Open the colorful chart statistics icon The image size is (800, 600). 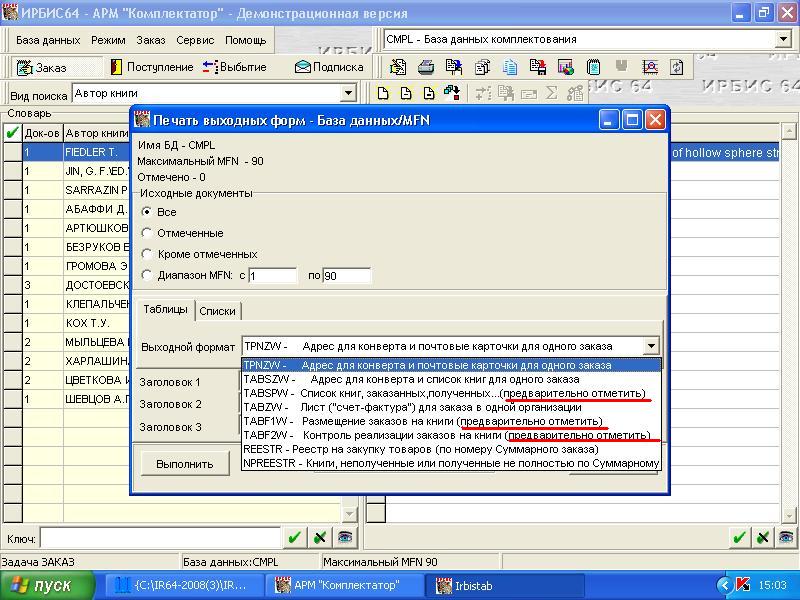pyautogui.click(x=566, y=67)
